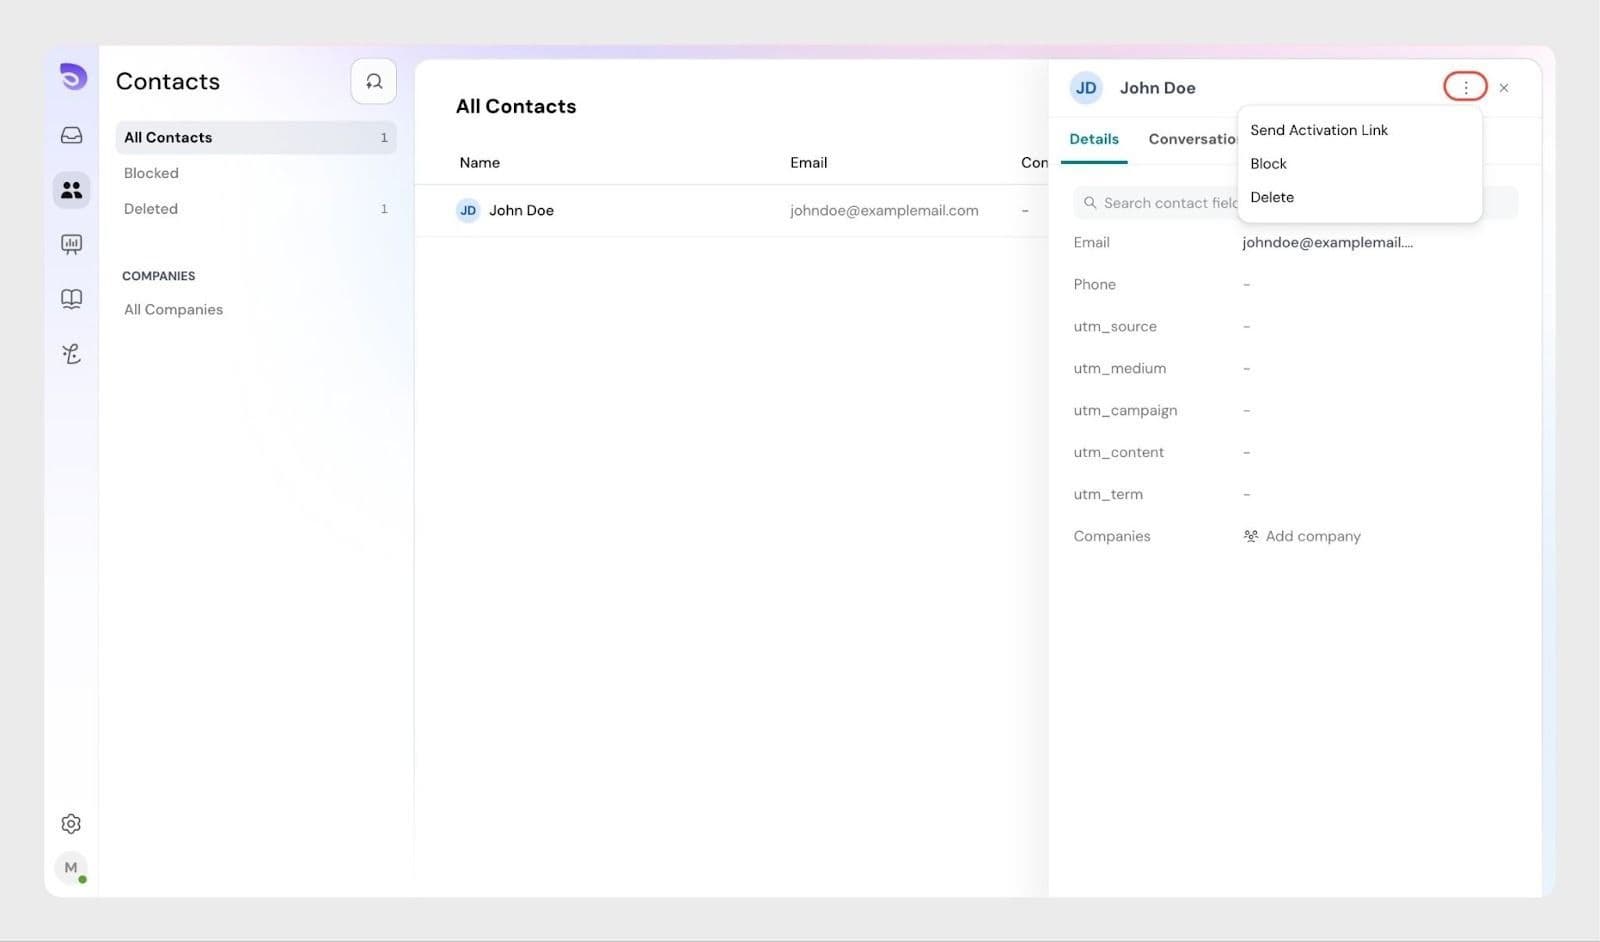This screenshot has width=1600, height=942.
Task: Select Delete from the dropdown menu
Action: (x=1271, y=198)
